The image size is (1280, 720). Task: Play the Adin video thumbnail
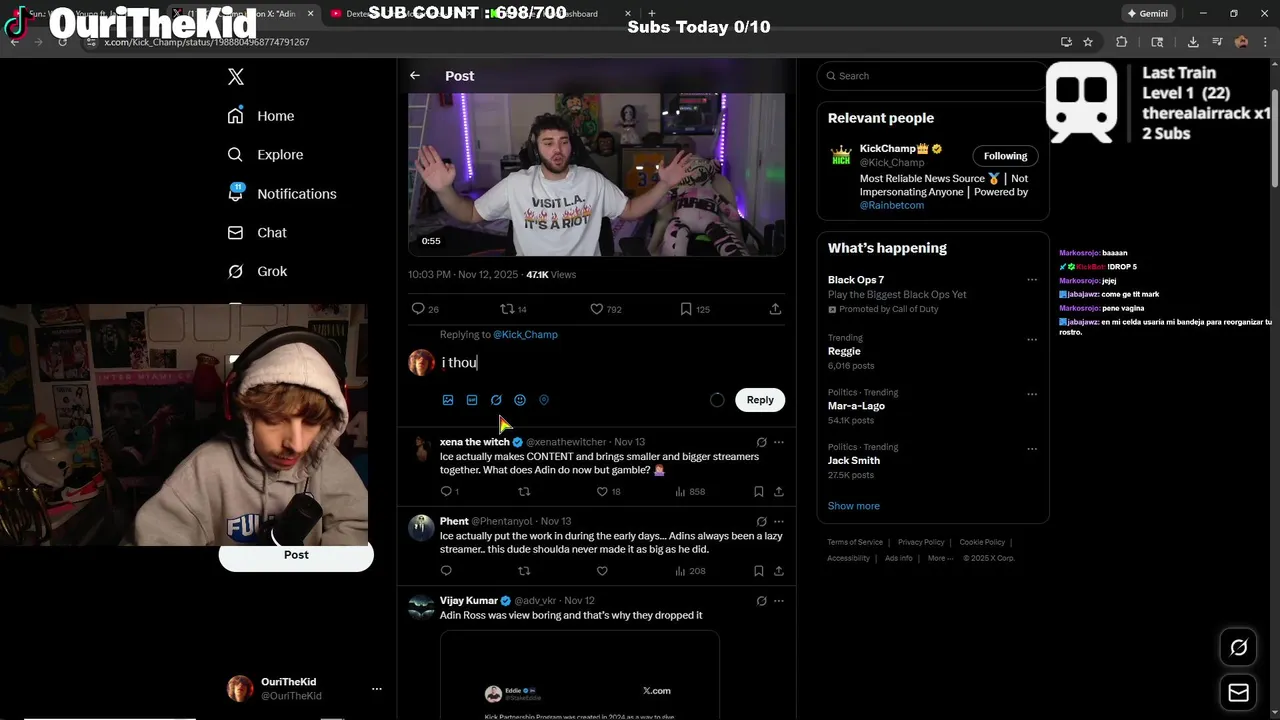pyautogui.click(x=596, y=174)
